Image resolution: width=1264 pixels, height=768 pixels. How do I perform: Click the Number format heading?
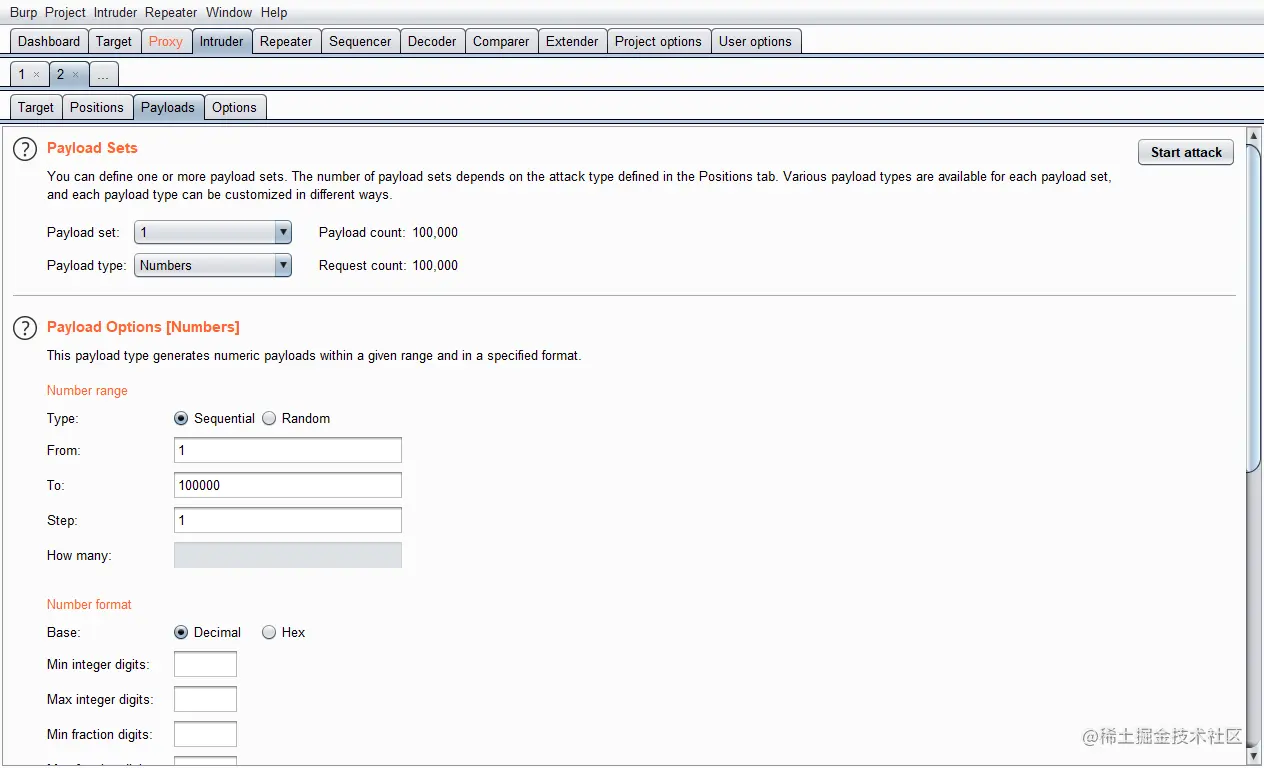pos(89,605)
